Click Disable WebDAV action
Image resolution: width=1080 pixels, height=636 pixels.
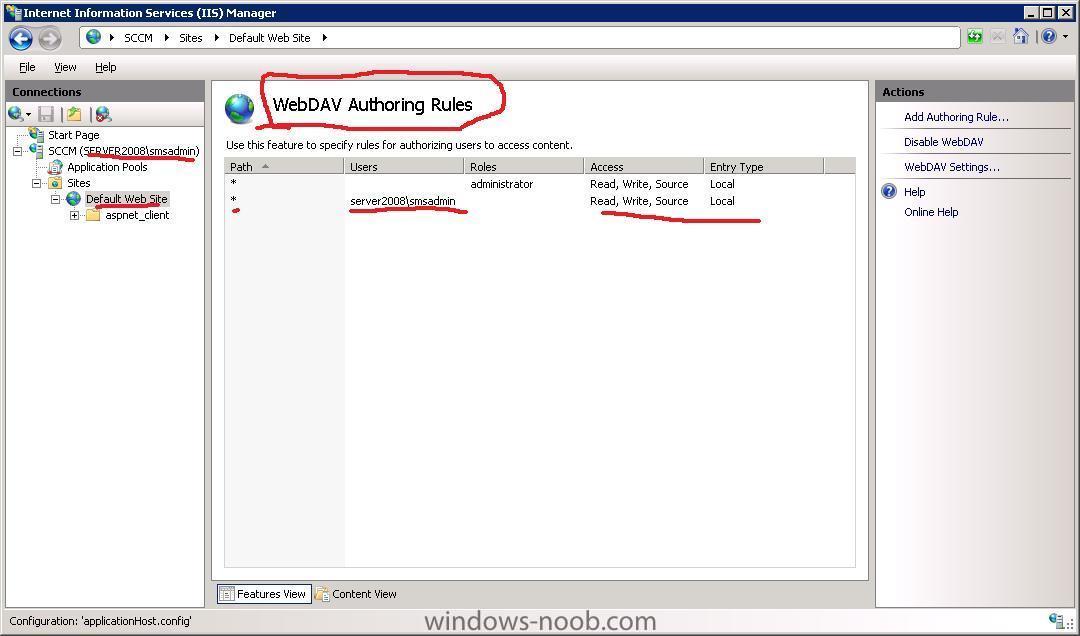click(944, 142)
